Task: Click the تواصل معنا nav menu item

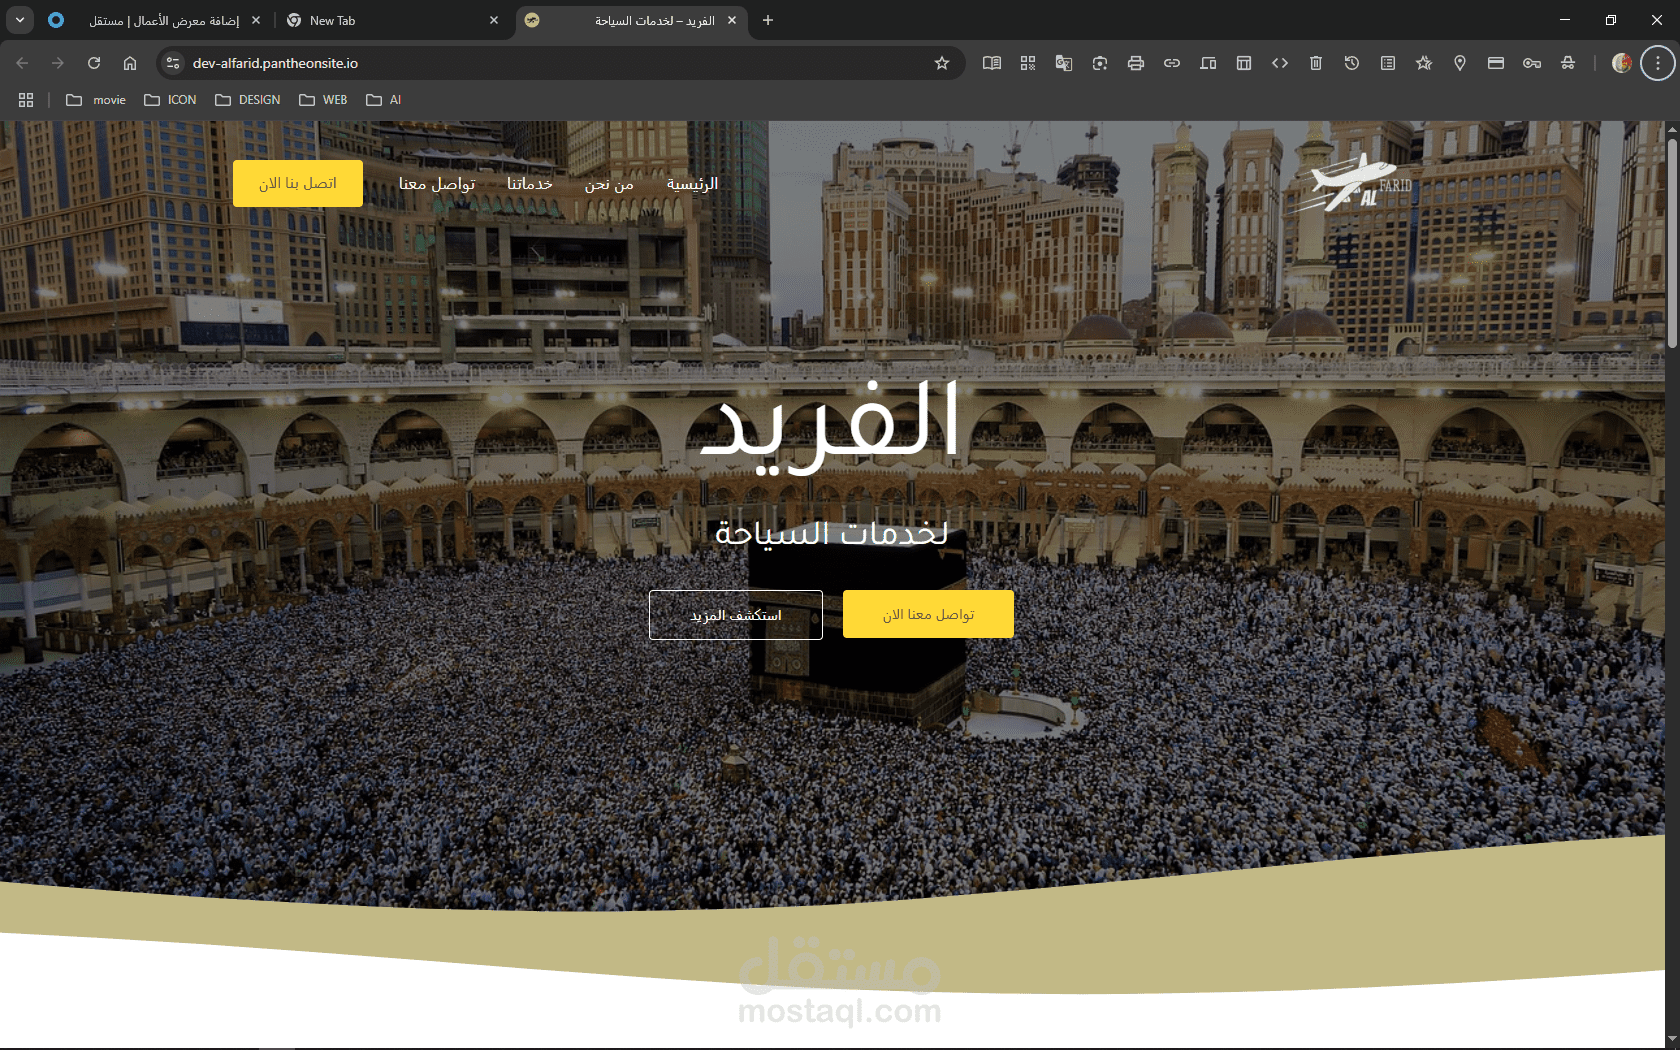Action: [x=437, y=184]
